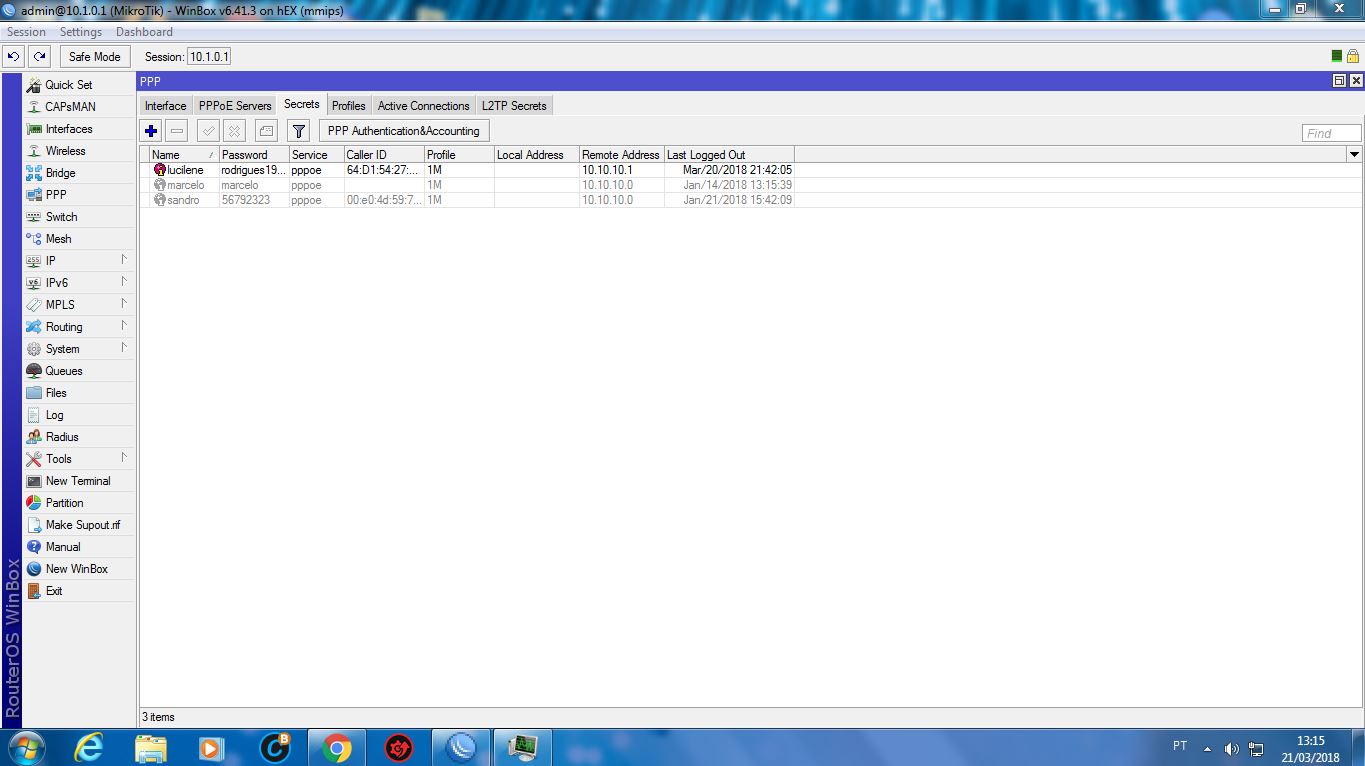Expand the IPv6 submenu
The image size is (1365, 766).
pos(79,283)
